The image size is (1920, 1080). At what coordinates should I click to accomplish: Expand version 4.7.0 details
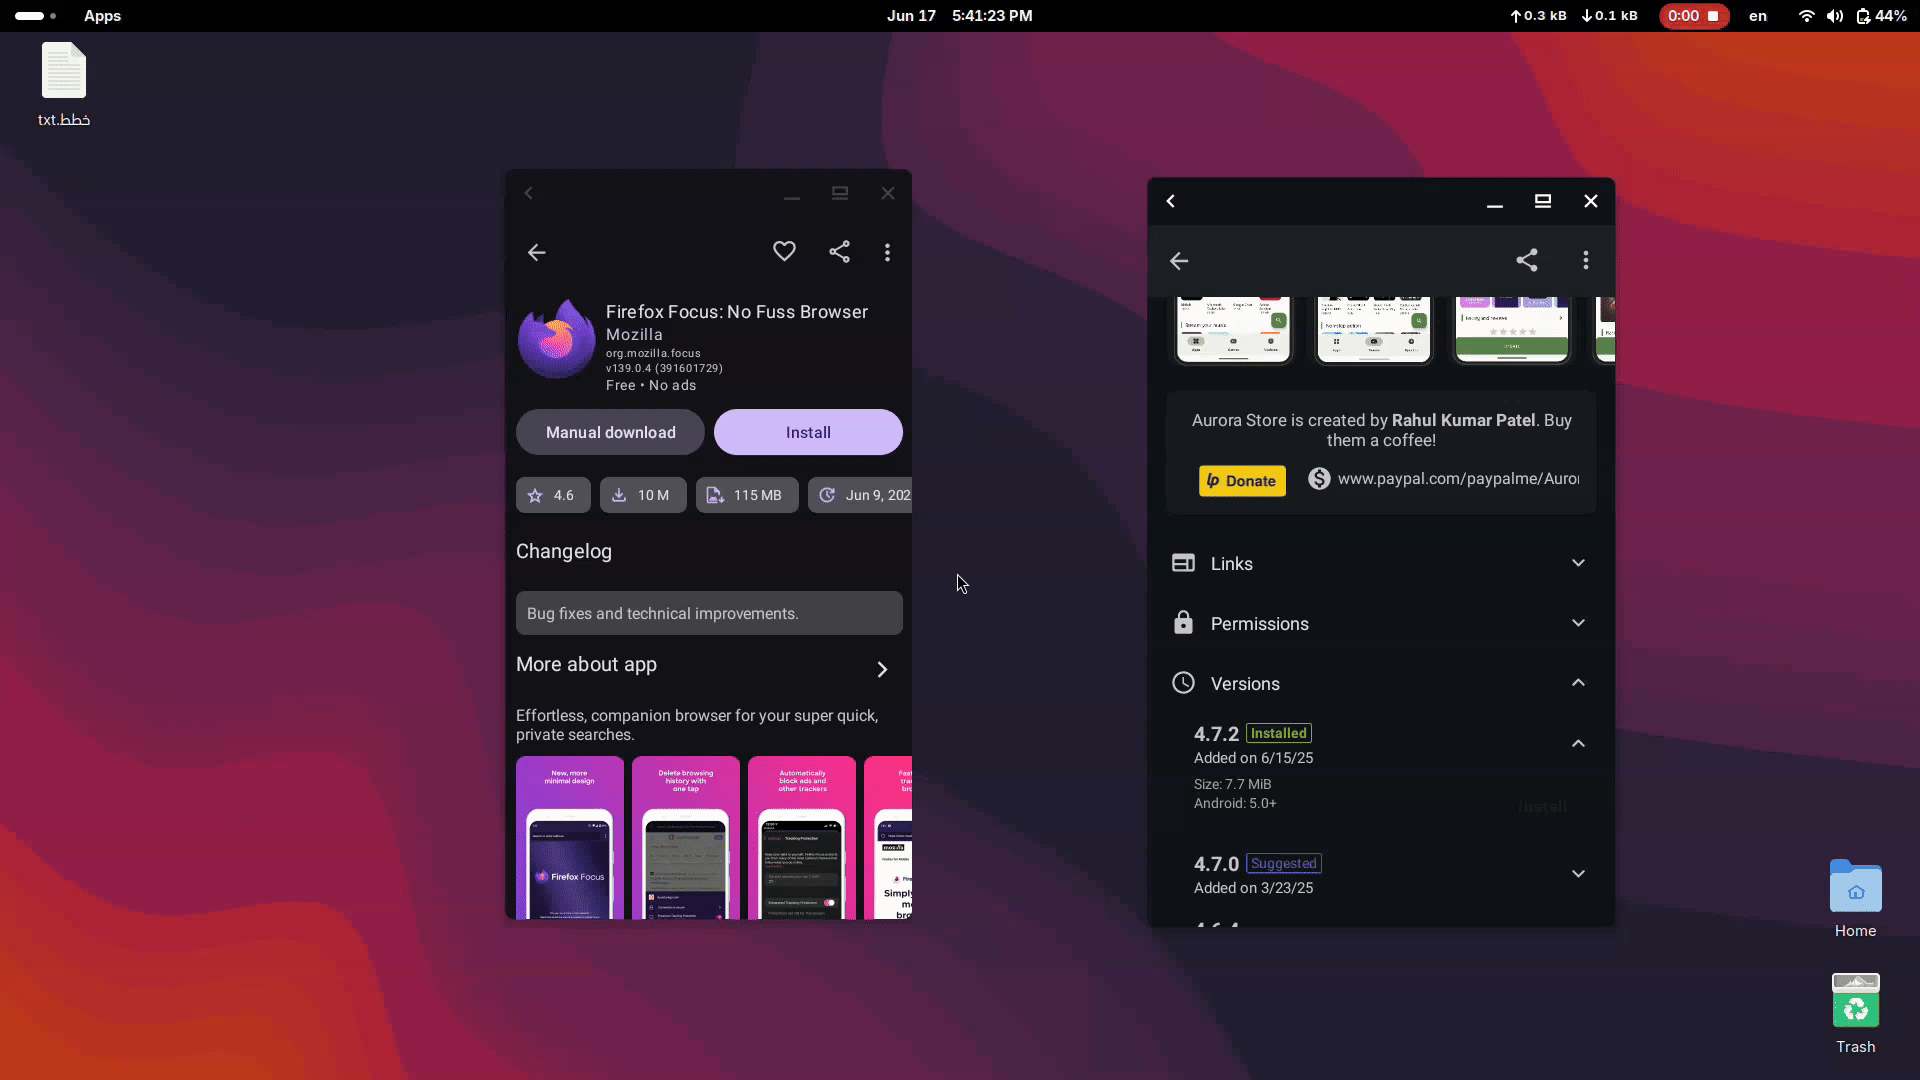(x=1578, y=874)
